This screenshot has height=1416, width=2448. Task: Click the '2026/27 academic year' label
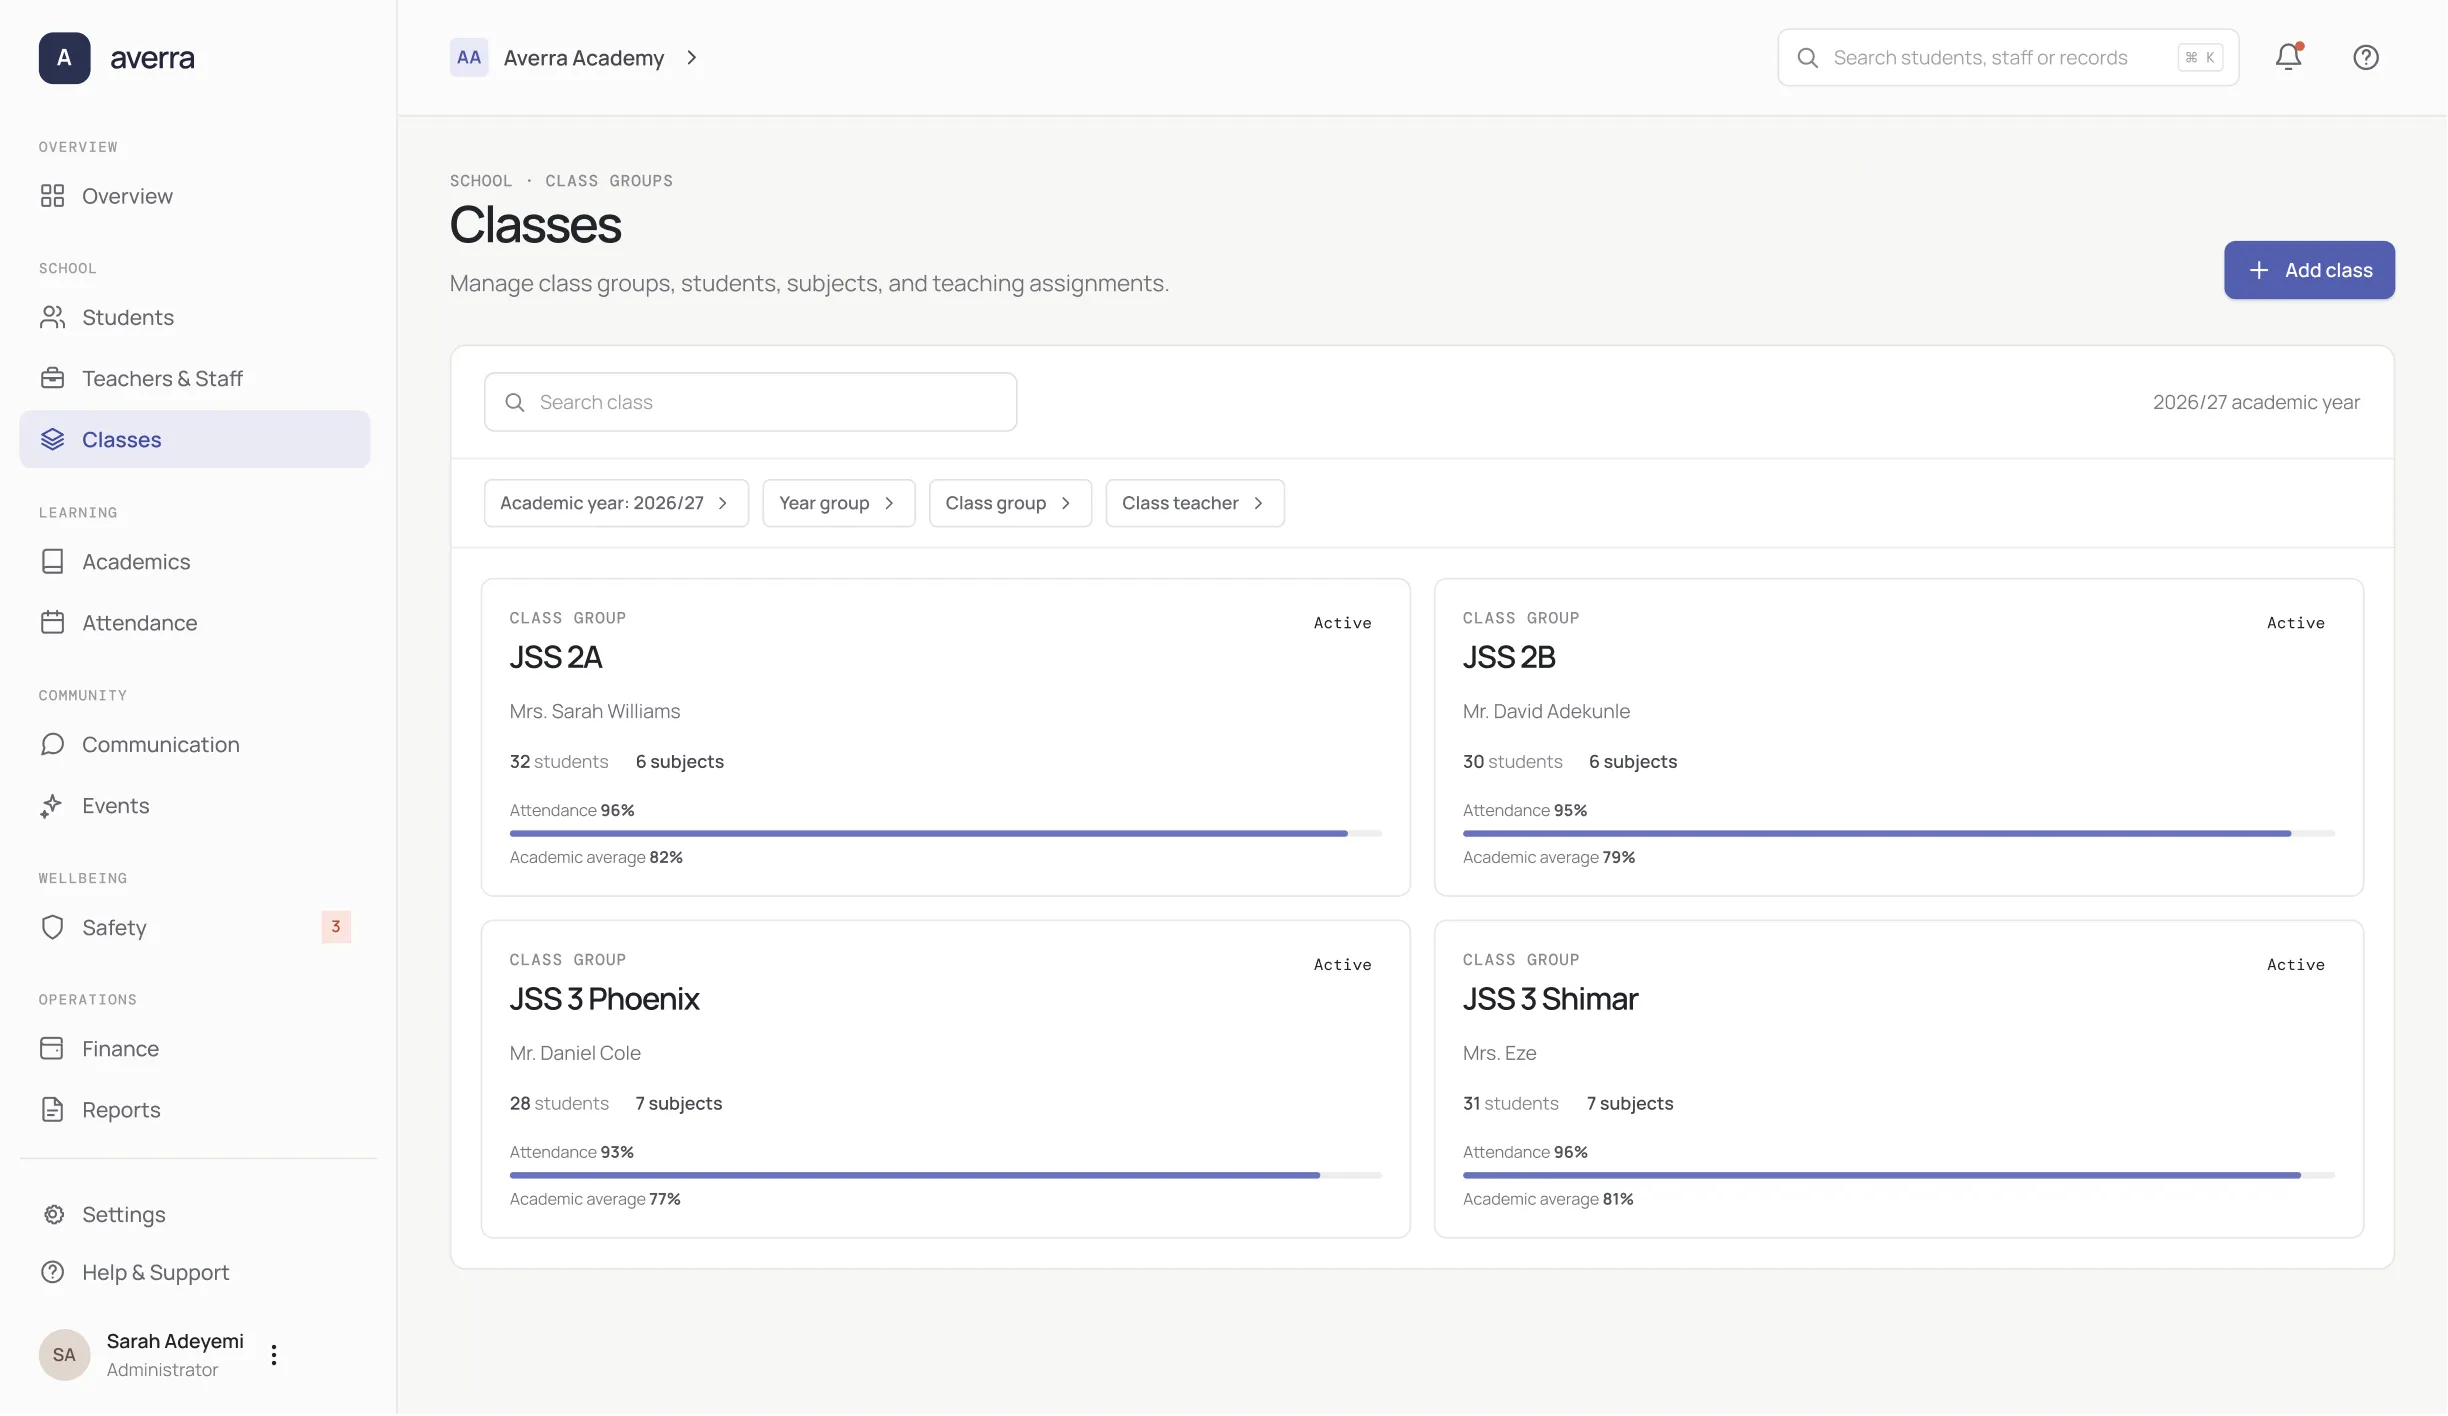[x=2256, y=402]
